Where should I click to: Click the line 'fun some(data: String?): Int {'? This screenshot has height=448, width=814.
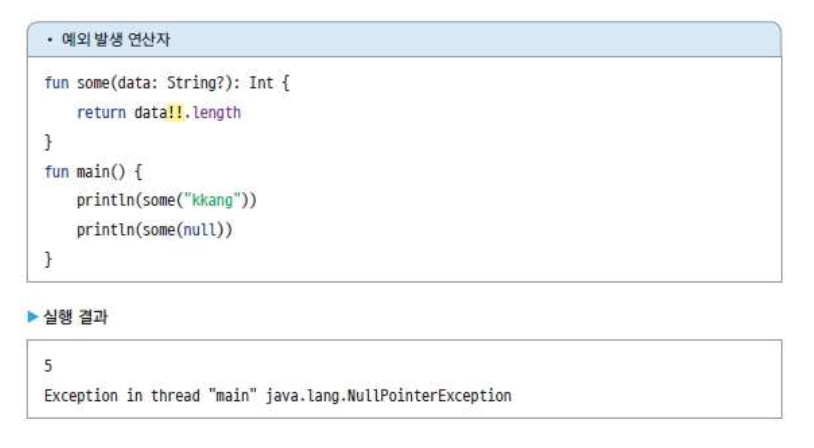[167, 83]
